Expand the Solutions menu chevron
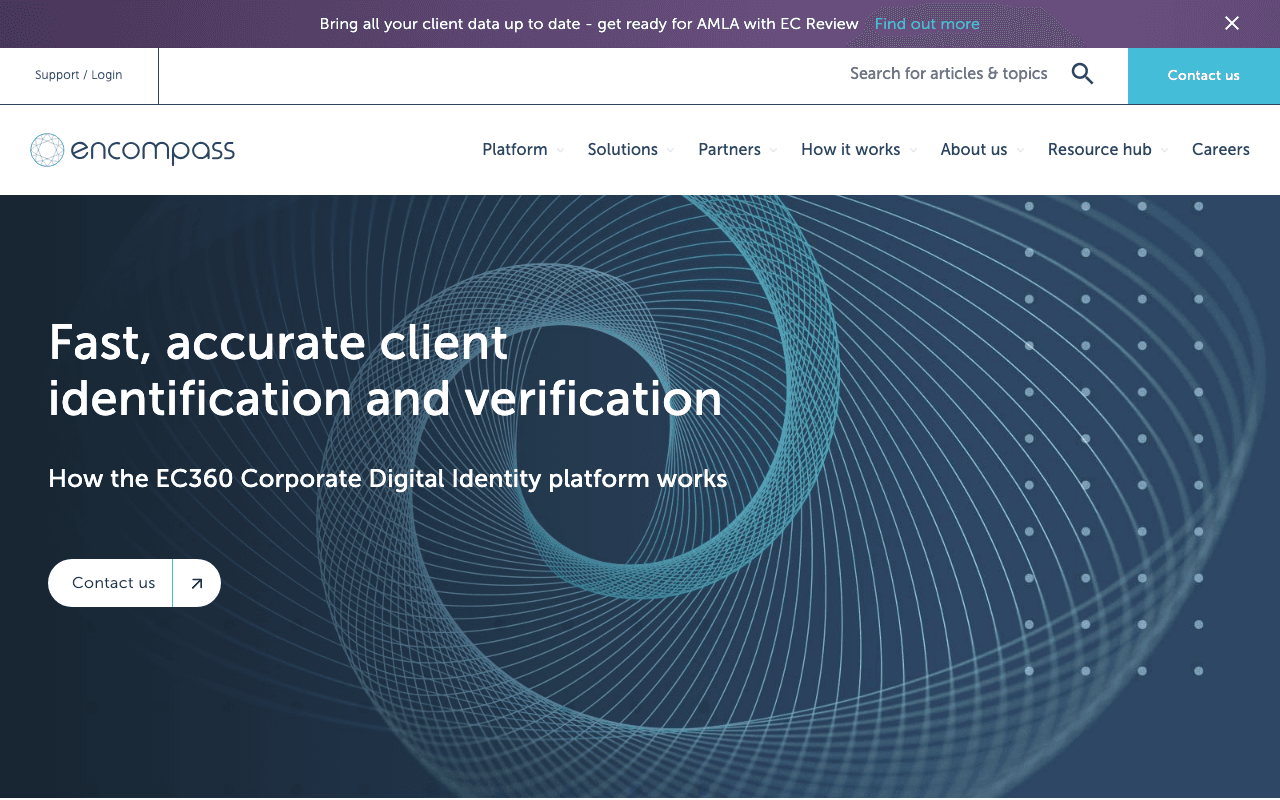 click(670, 151)
